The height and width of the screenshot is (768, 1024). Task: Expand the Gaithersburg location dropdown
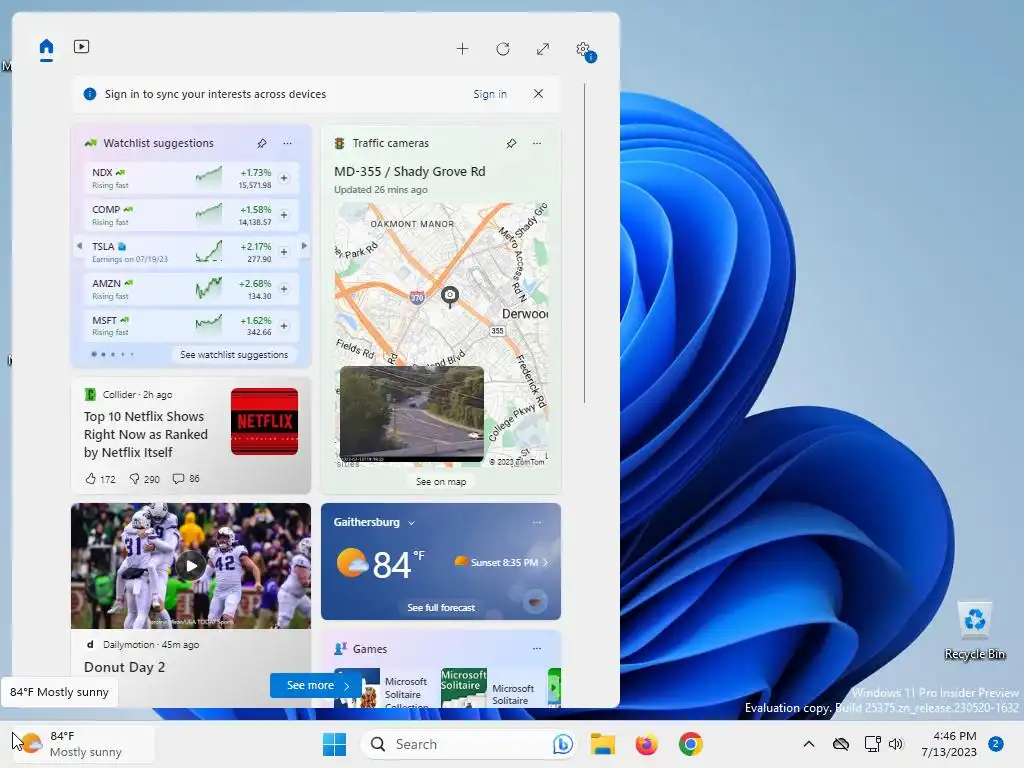point(411,522)
